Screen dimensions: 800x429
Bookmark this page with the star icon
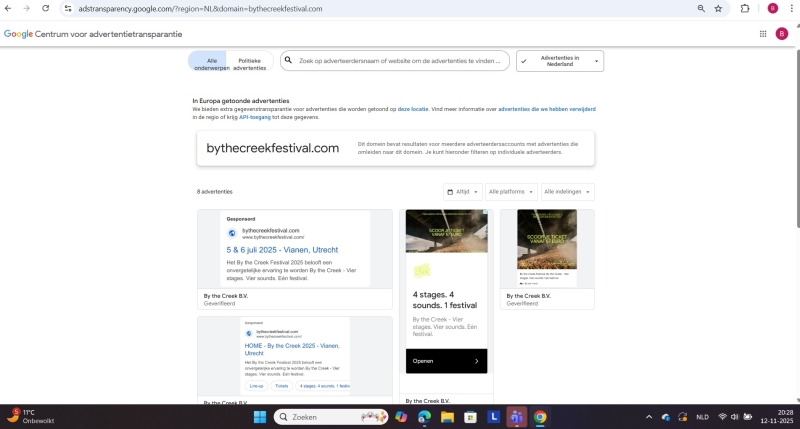pos(718,9)
